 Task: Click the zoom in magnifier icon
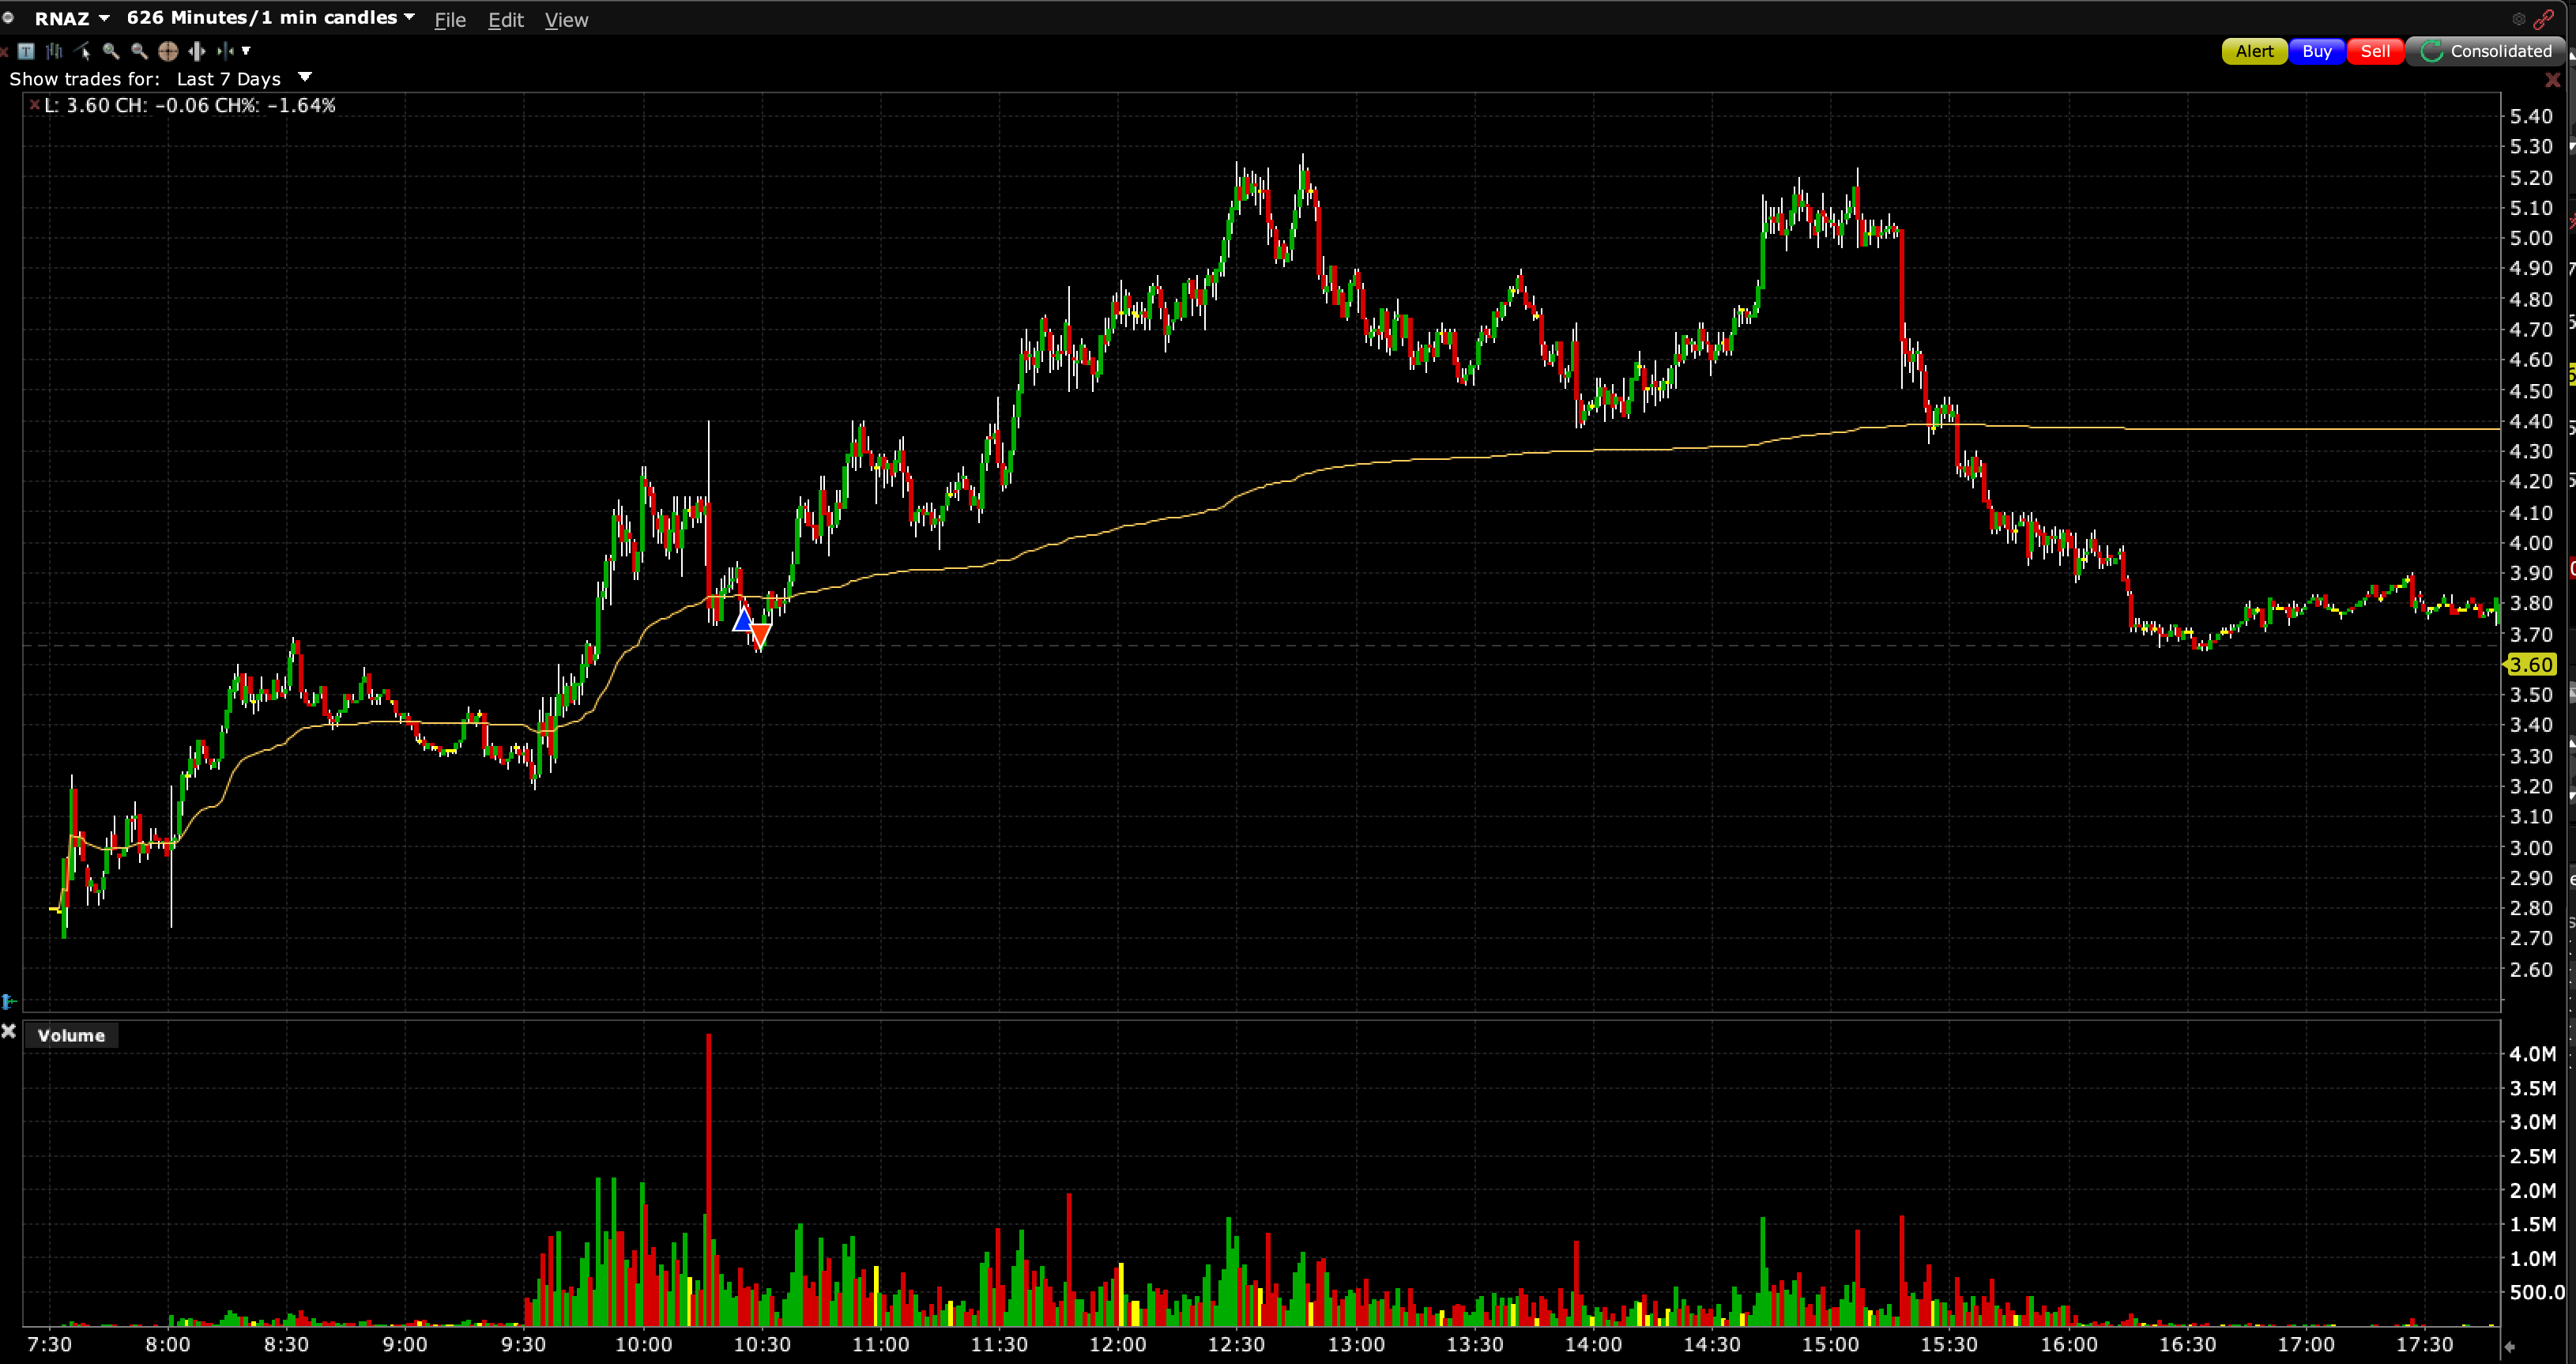111,51
